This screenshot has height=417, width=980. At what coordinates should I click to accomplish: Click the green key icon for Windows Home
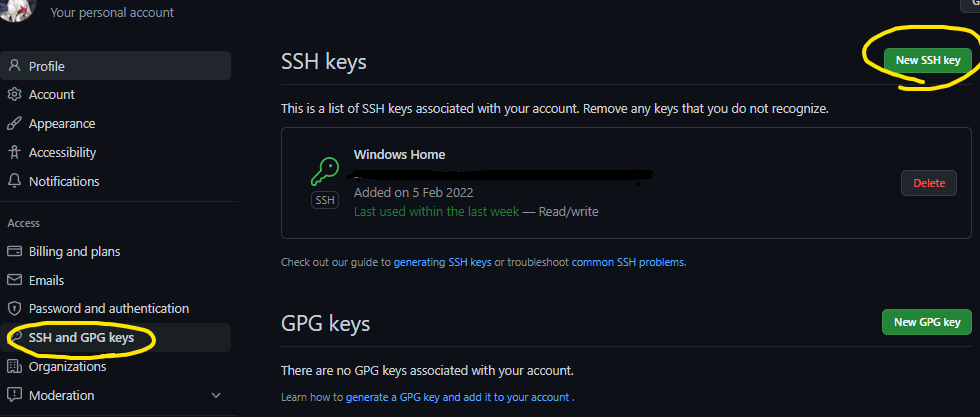pos(324,174)
